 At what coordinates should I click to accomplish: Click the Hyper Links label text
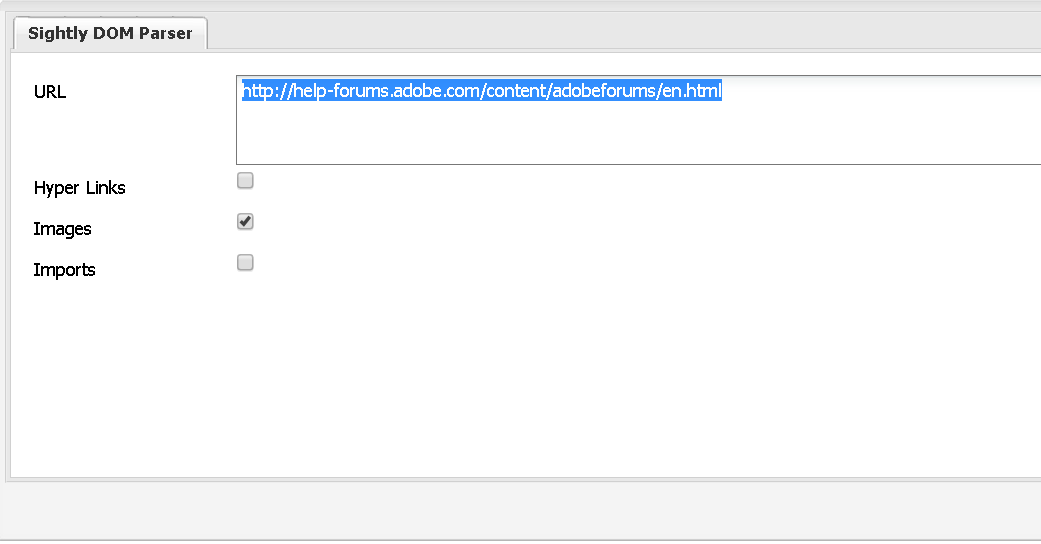[80, 188]
